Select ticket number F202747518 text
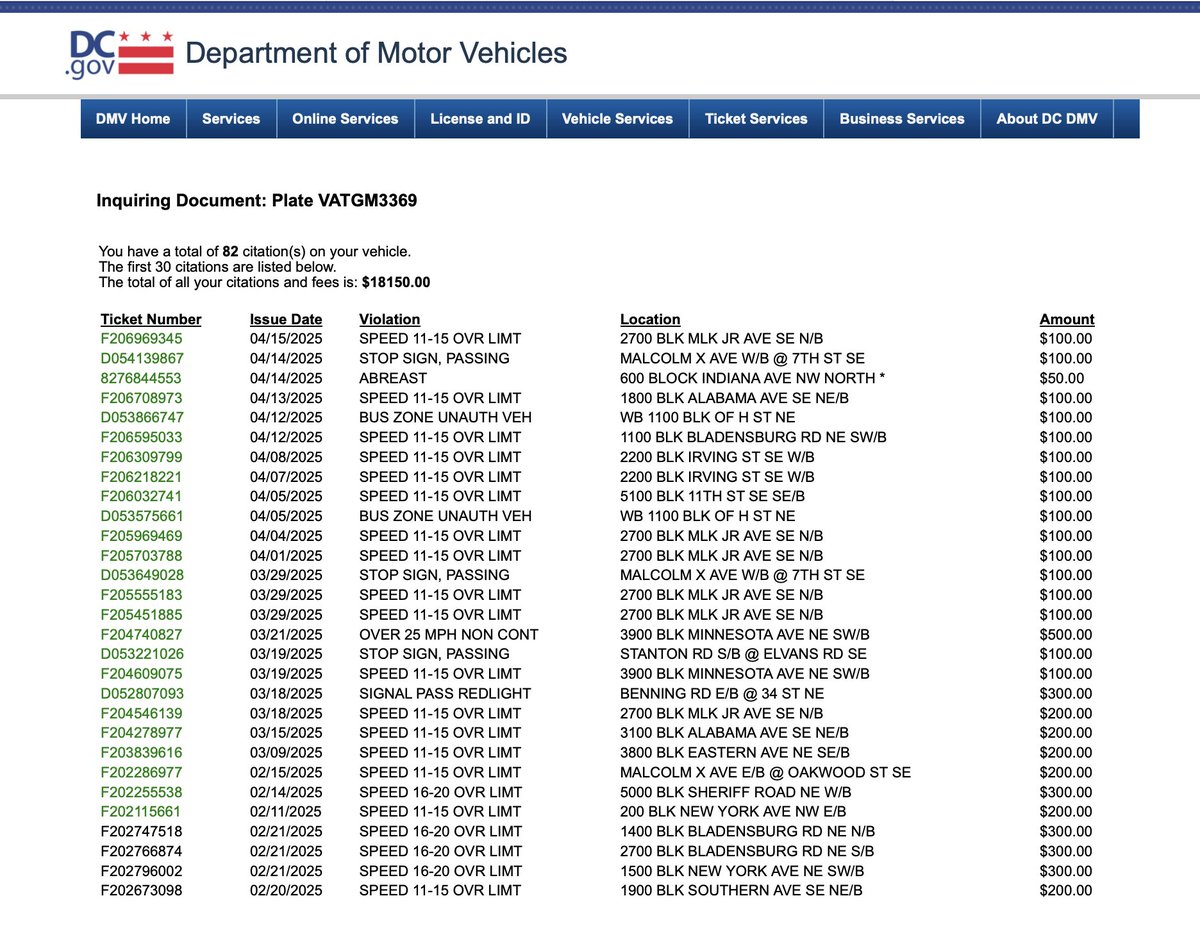 tap(142, 831)
